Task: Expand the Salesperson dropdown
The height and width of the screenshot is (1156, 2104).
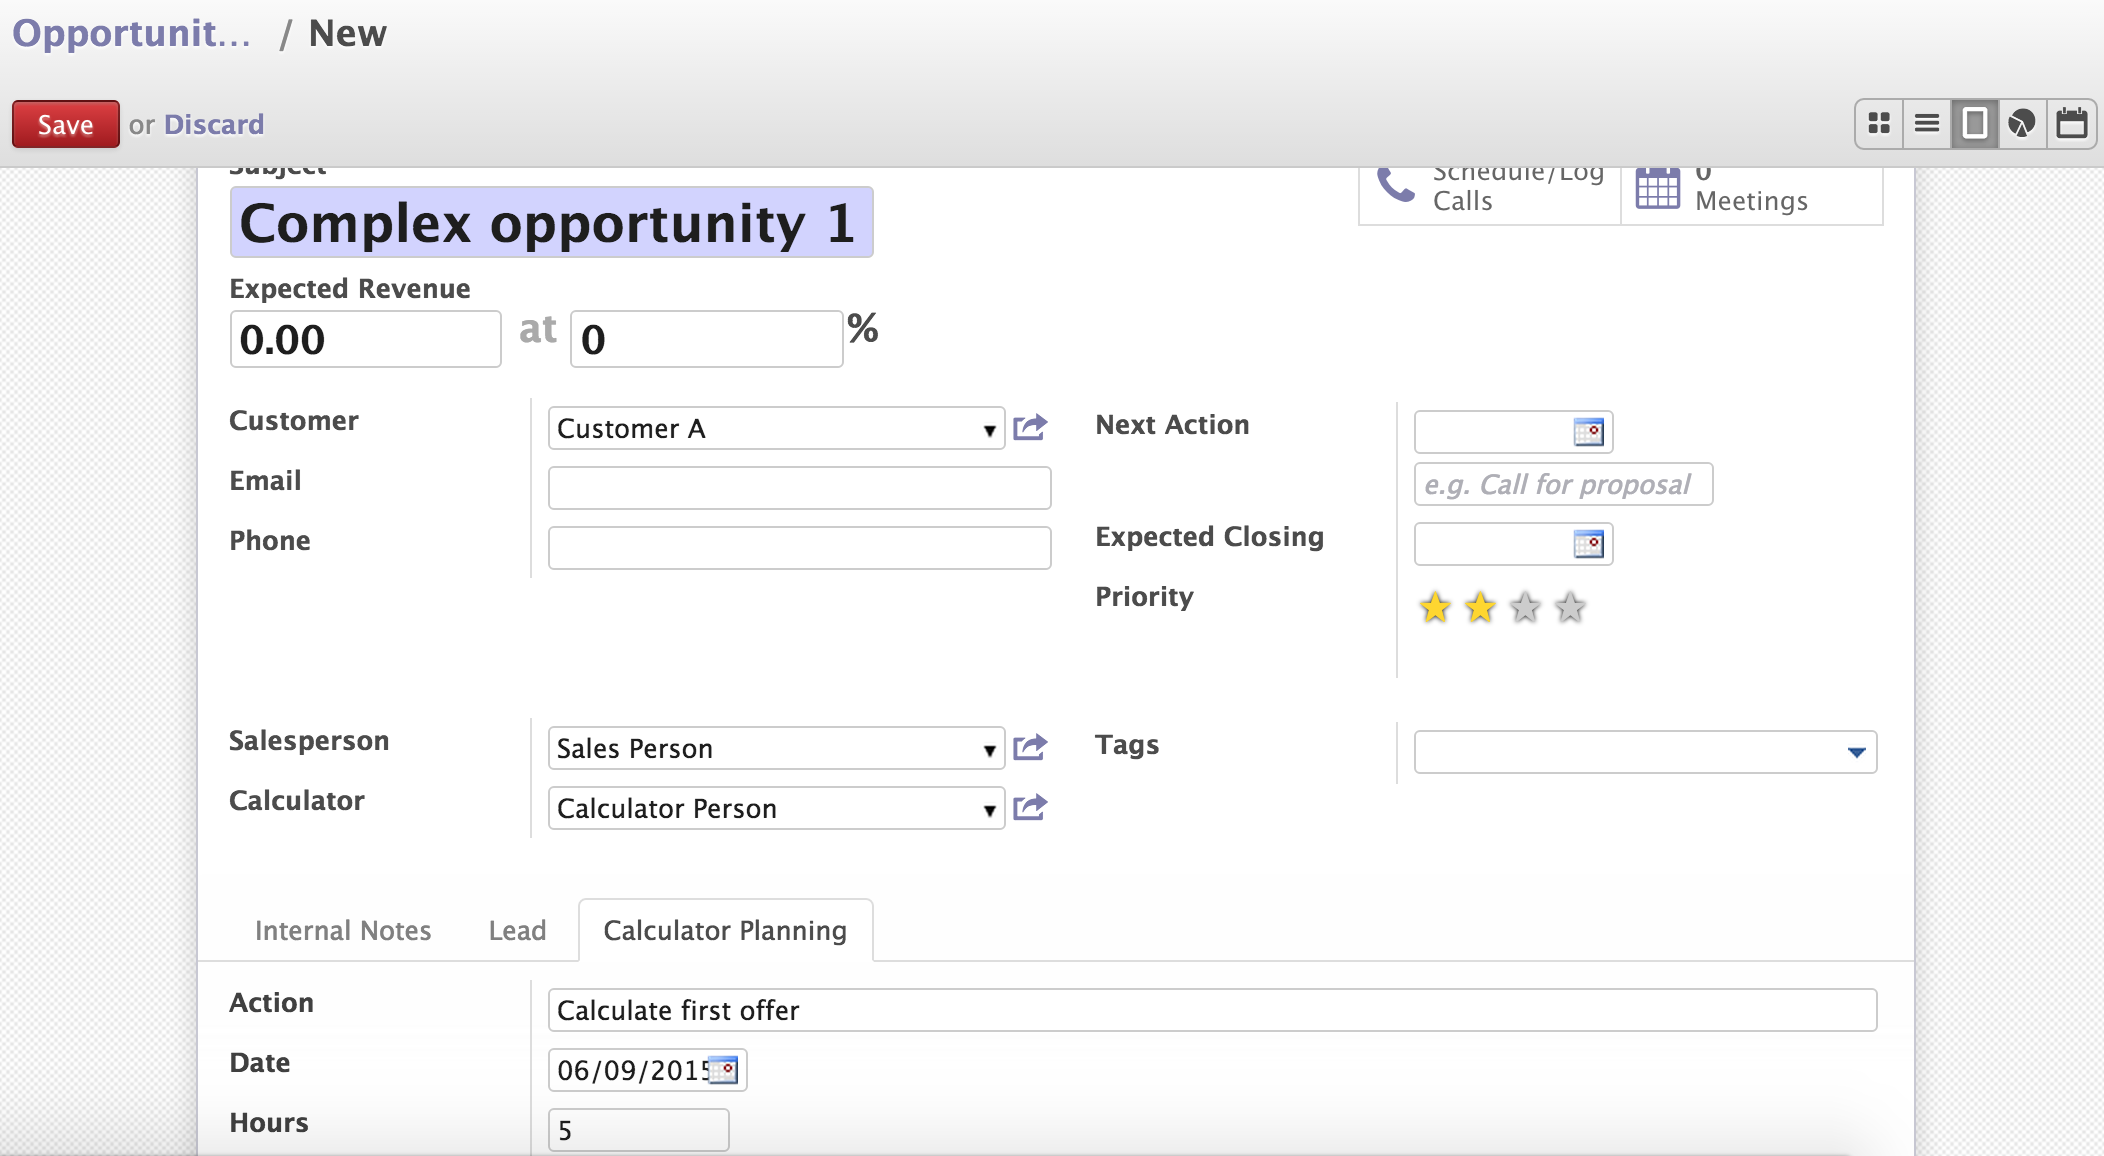Action: pyautogui.click(x=989, y=750)
